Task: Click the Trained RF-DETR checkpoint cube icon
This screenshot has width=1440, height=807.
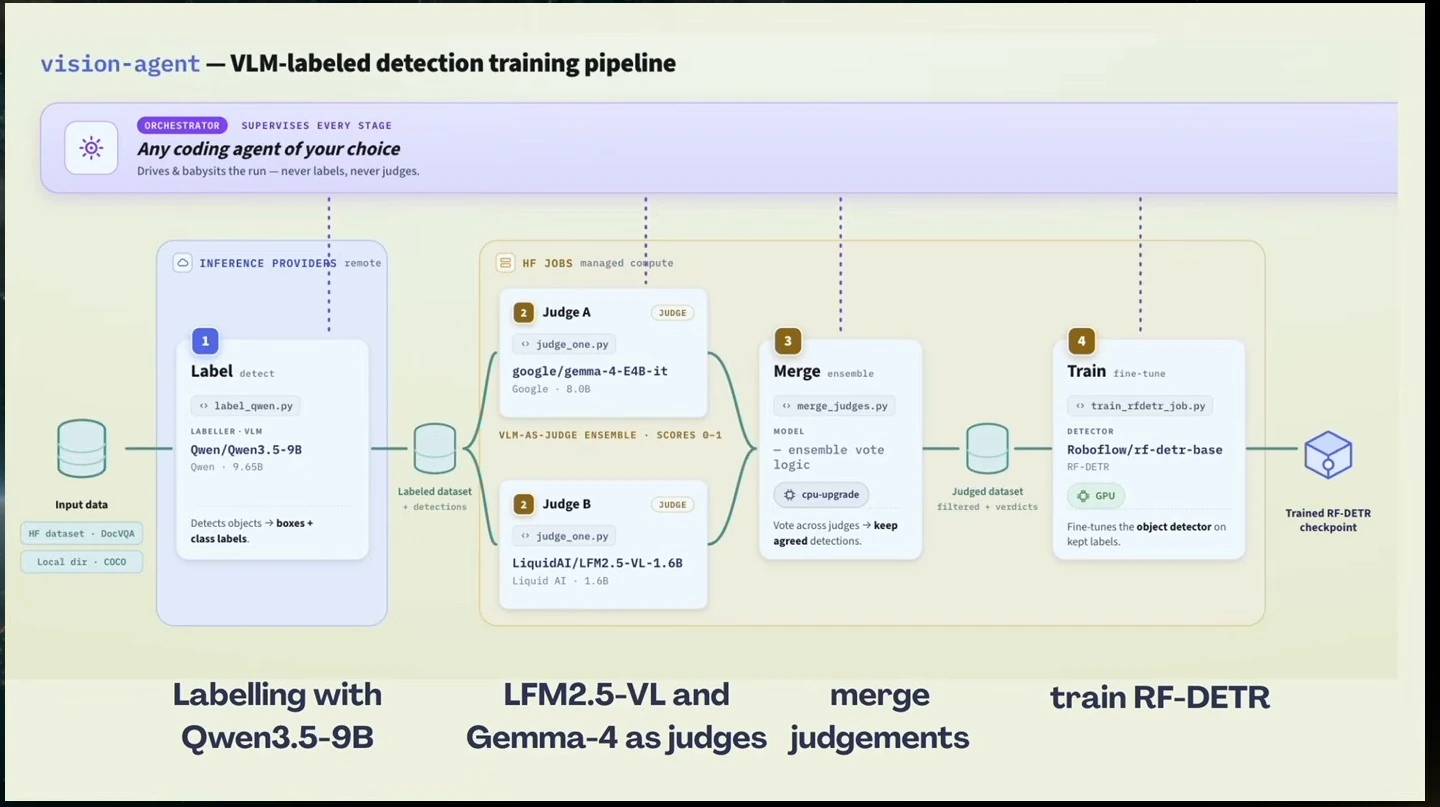Action: click(1328, 455)
